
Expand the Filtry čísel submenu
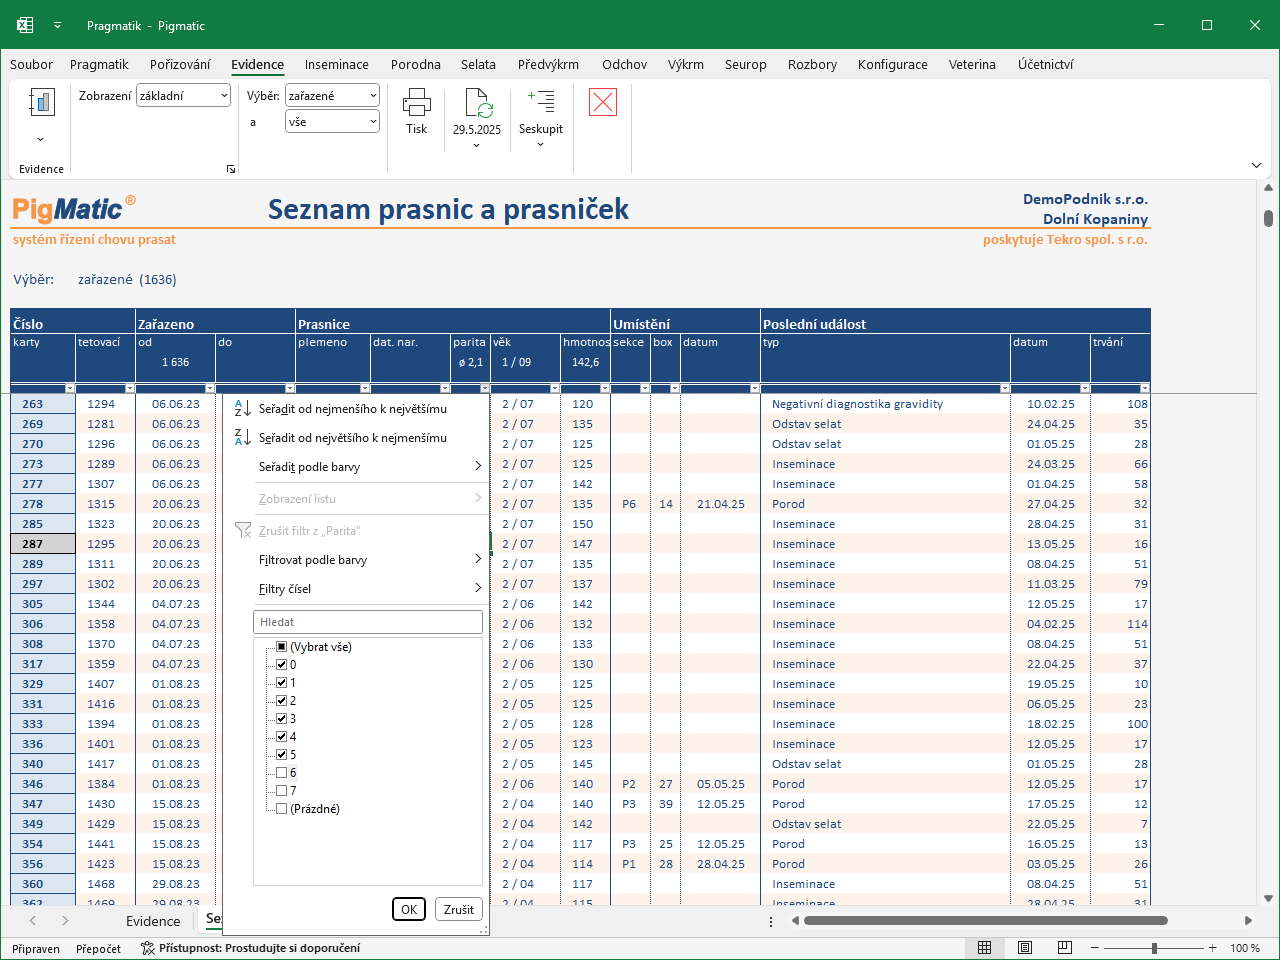(x=357, y=589)
